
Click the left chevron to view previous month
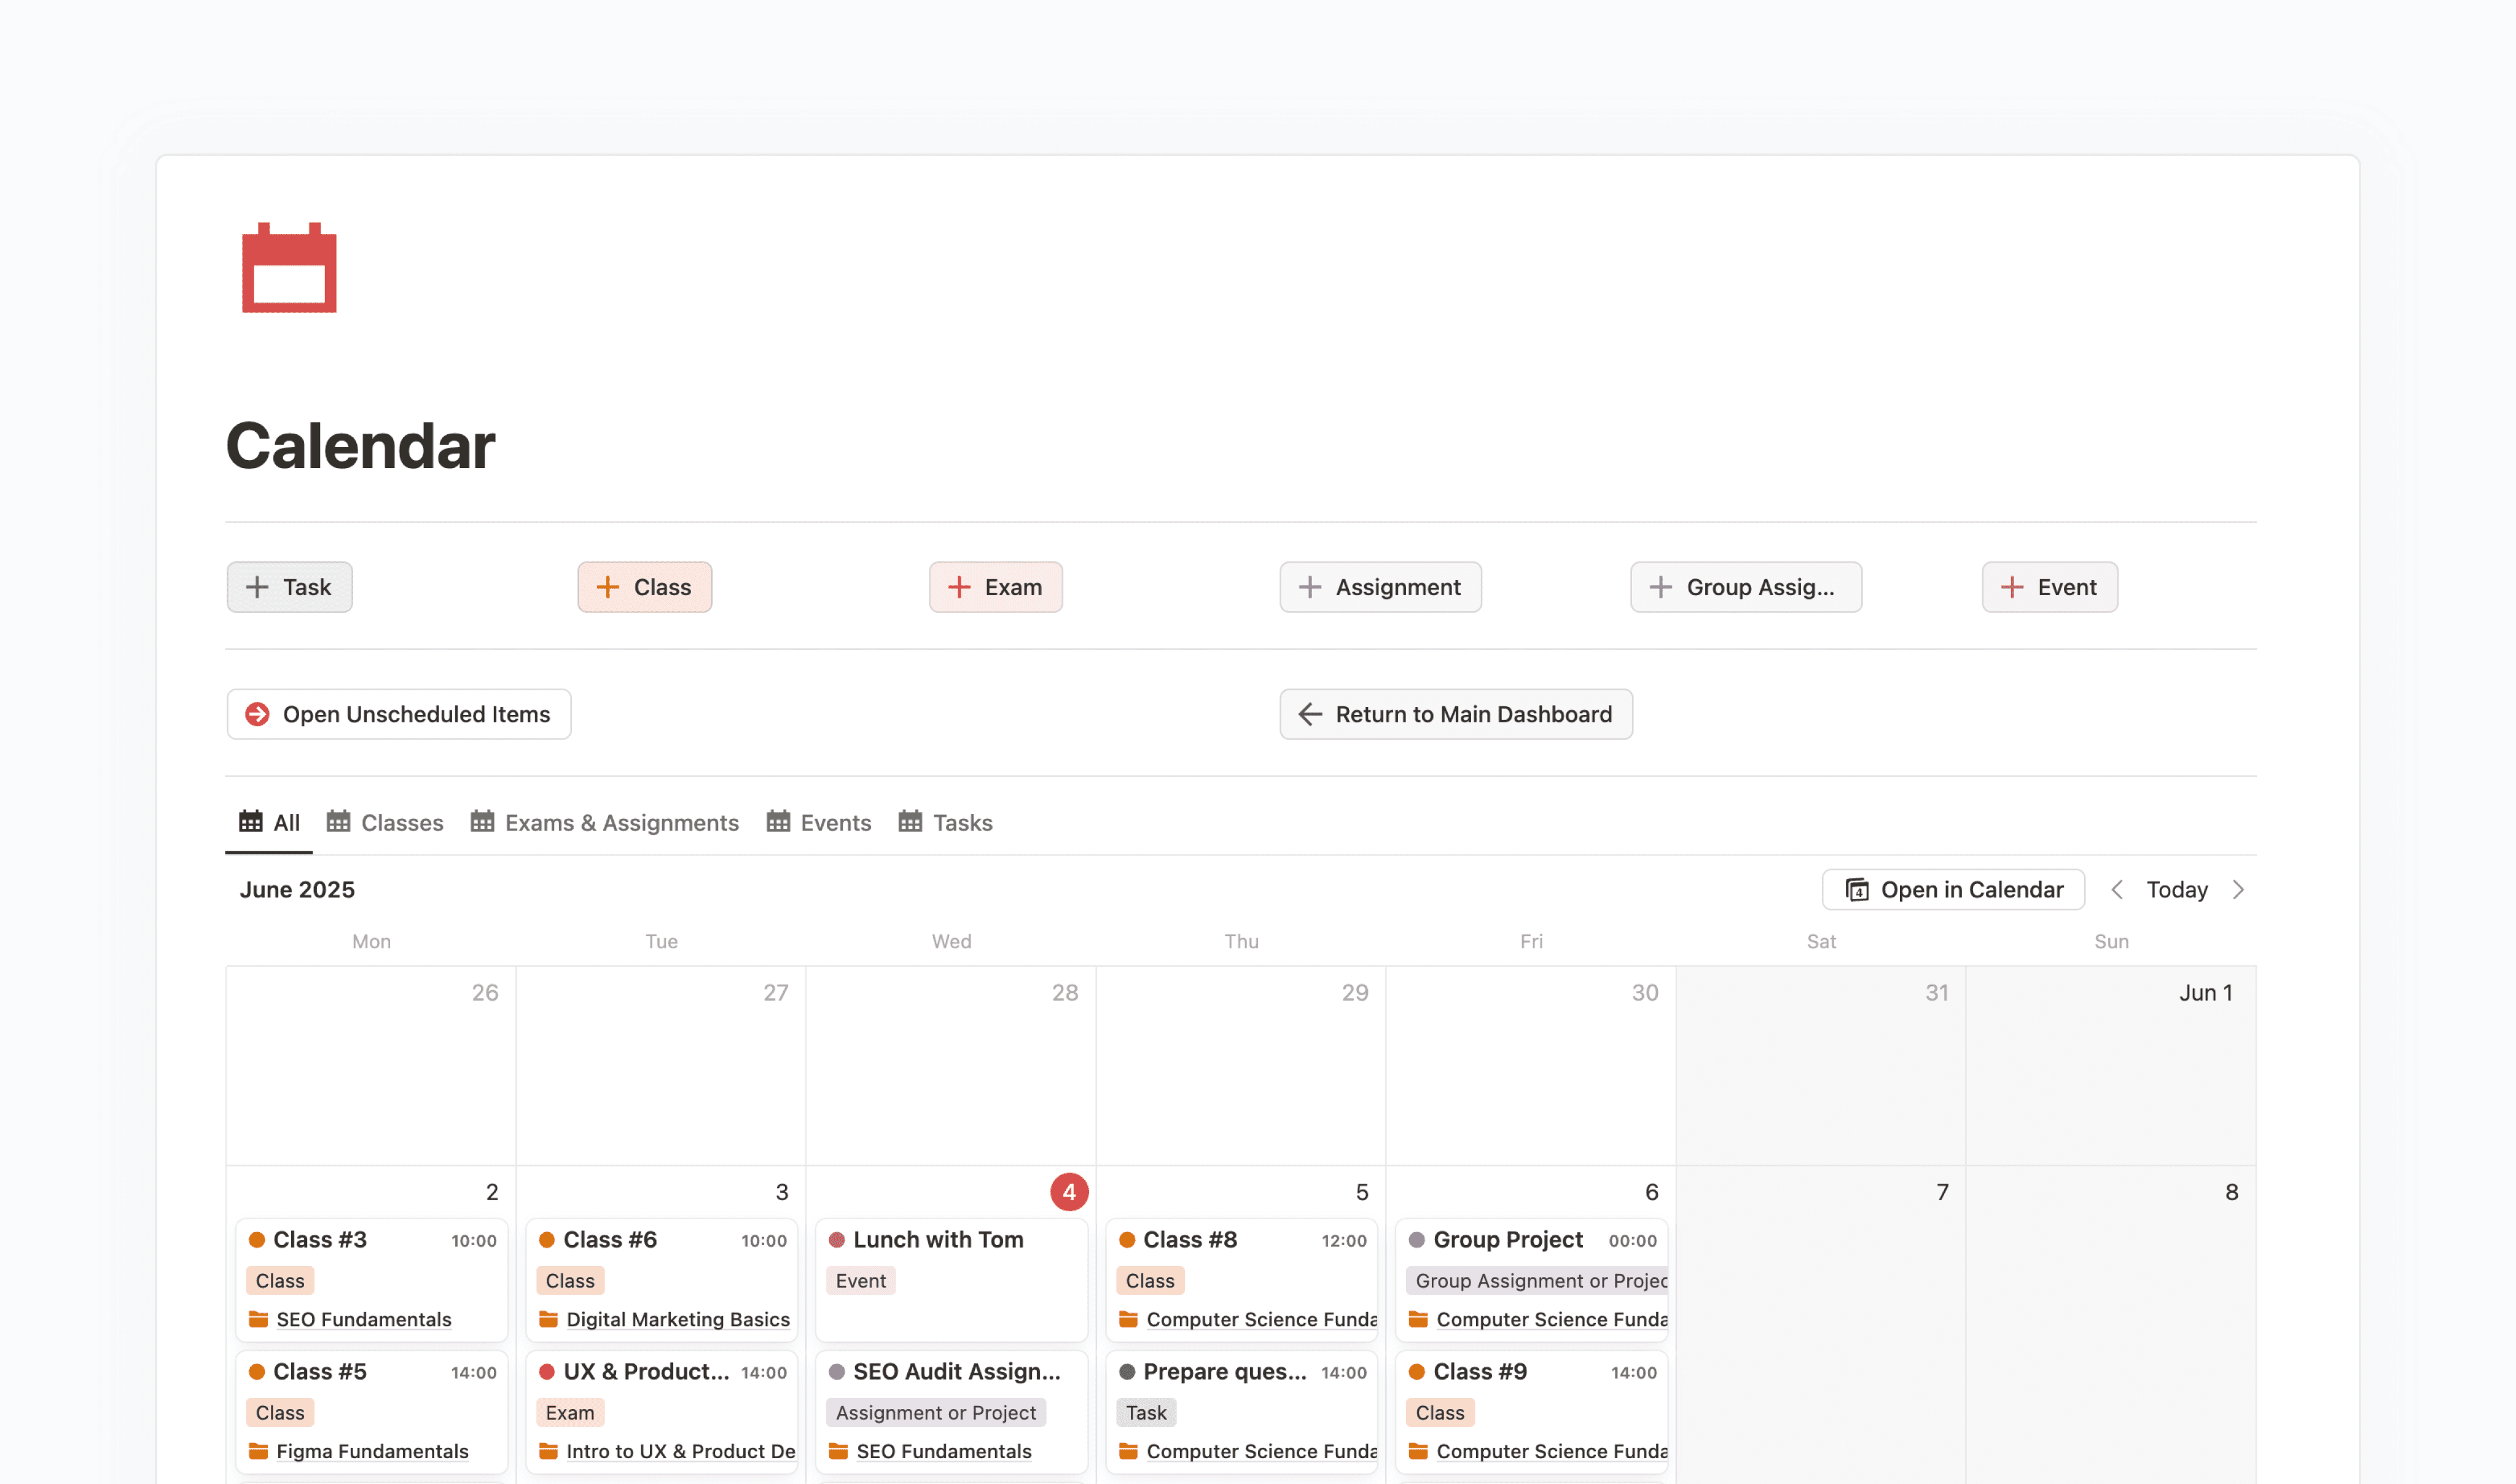click(x=2116, y=889)
